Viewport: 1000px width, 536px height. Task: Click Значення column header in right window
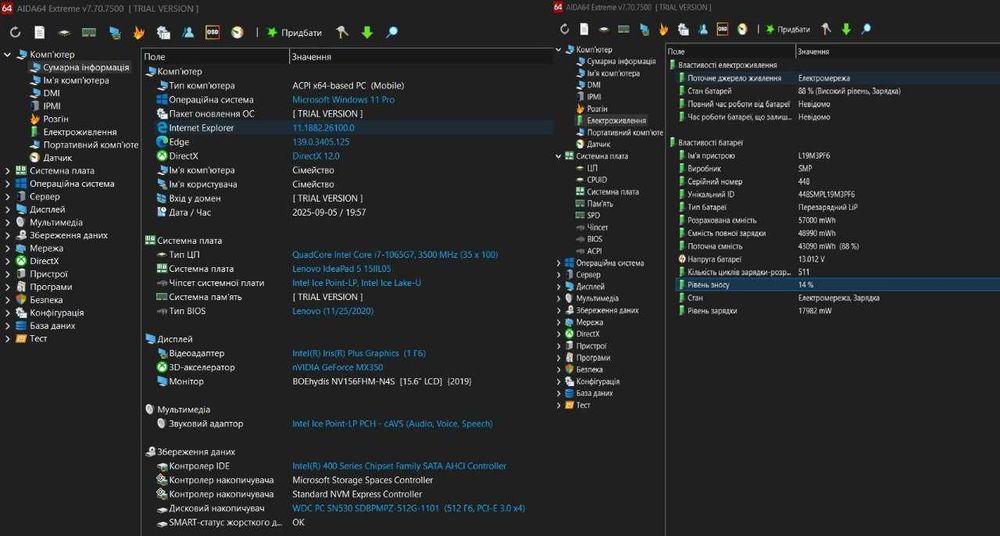pyautogui.click(x=897, y=52)
